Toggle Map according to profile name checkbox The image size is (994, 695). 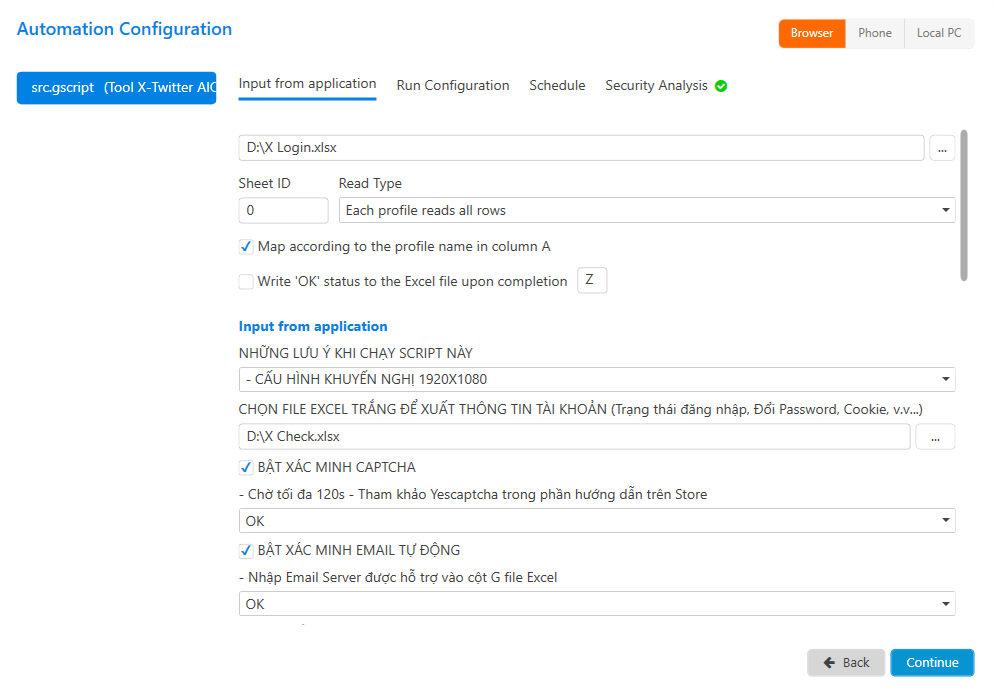point(246,247)
